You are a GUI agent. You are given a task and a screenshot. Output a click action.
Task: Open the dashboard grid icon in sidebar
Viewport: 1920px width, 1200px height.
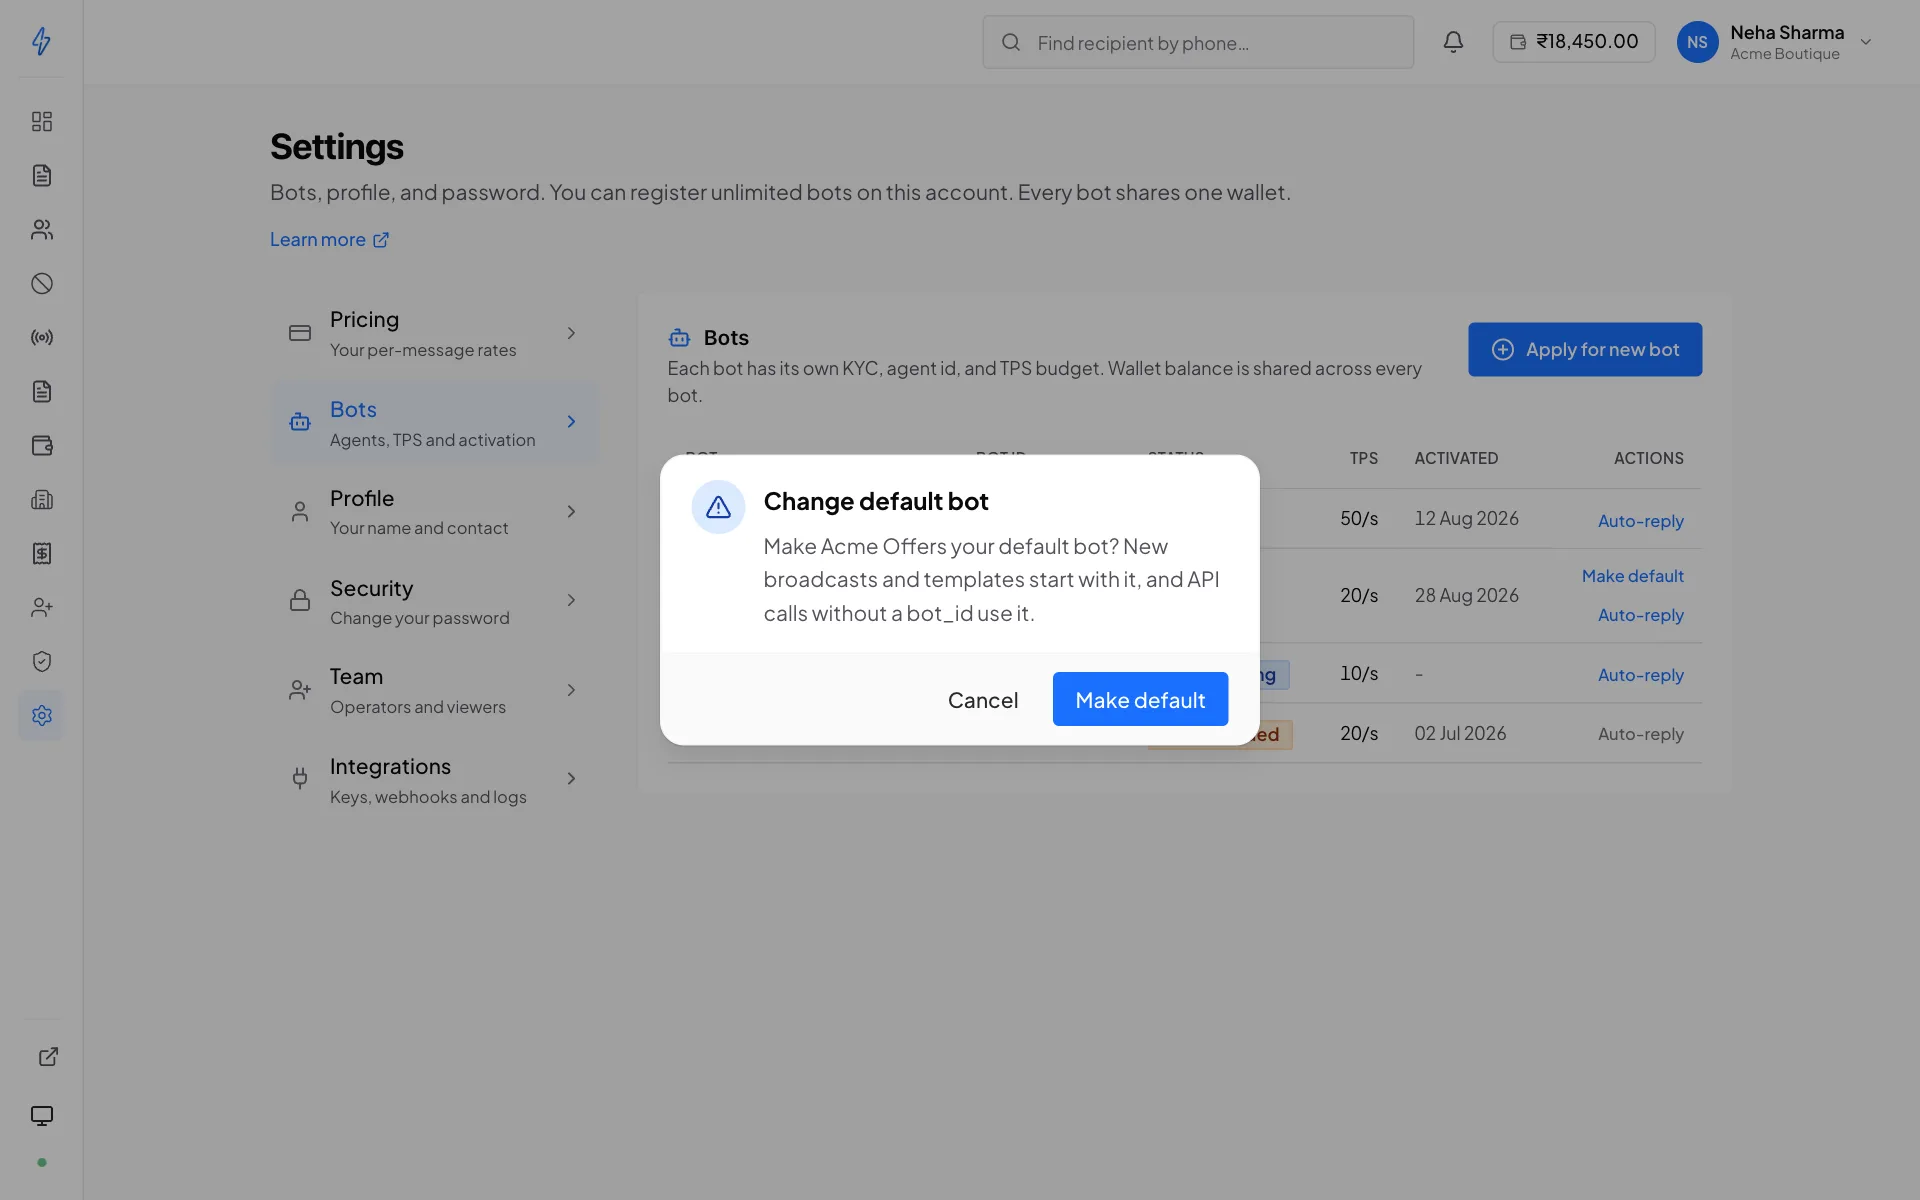pos(41,122)
